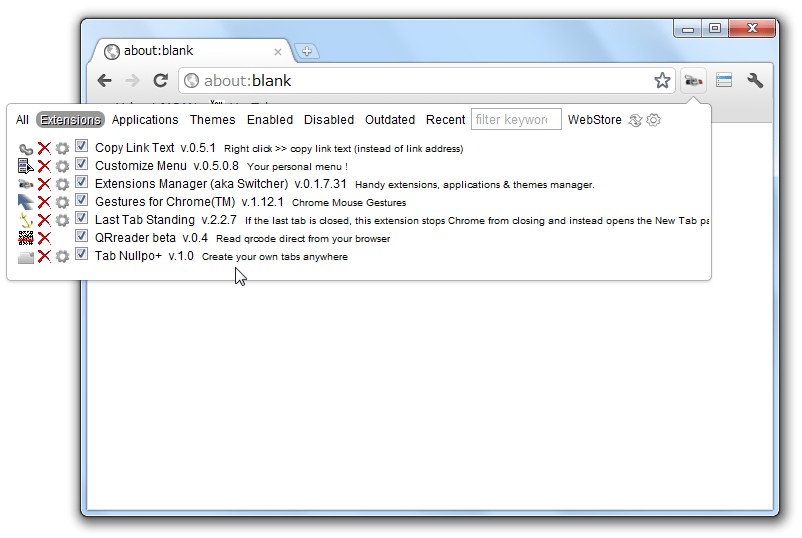The width and height of the screenshot is (802, 538).
Task: Click Tab Nullpo+ name
Action: coord(128,255)
